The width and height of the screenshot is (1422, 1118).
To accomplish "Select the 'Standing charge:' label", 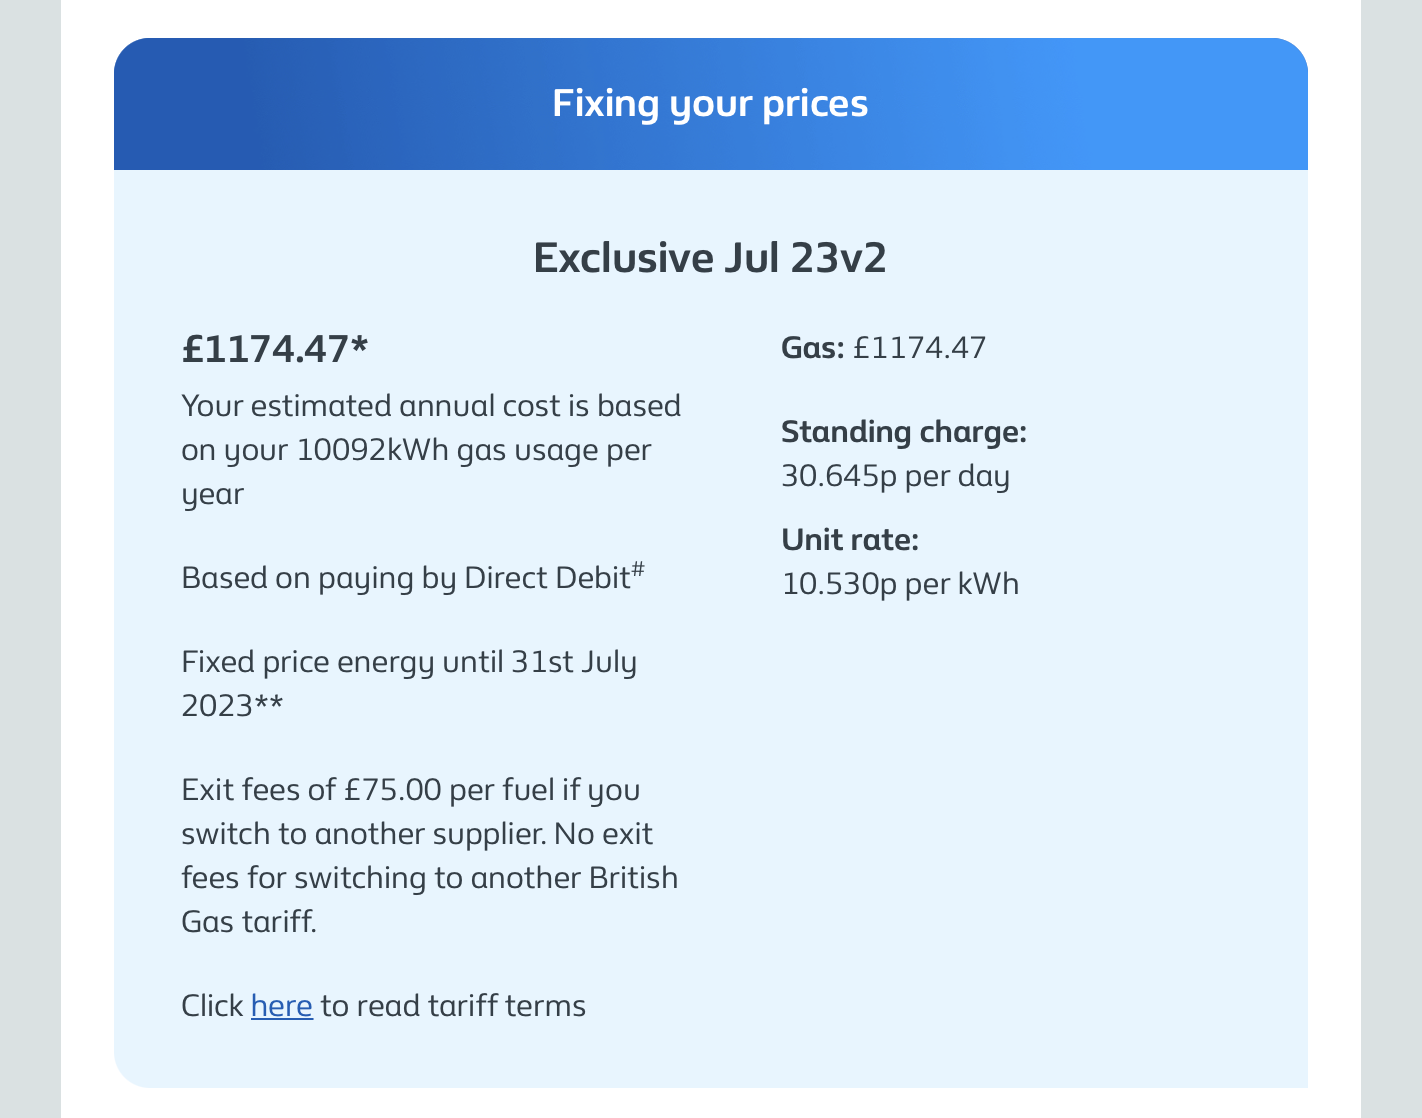I will click(903, 432).
